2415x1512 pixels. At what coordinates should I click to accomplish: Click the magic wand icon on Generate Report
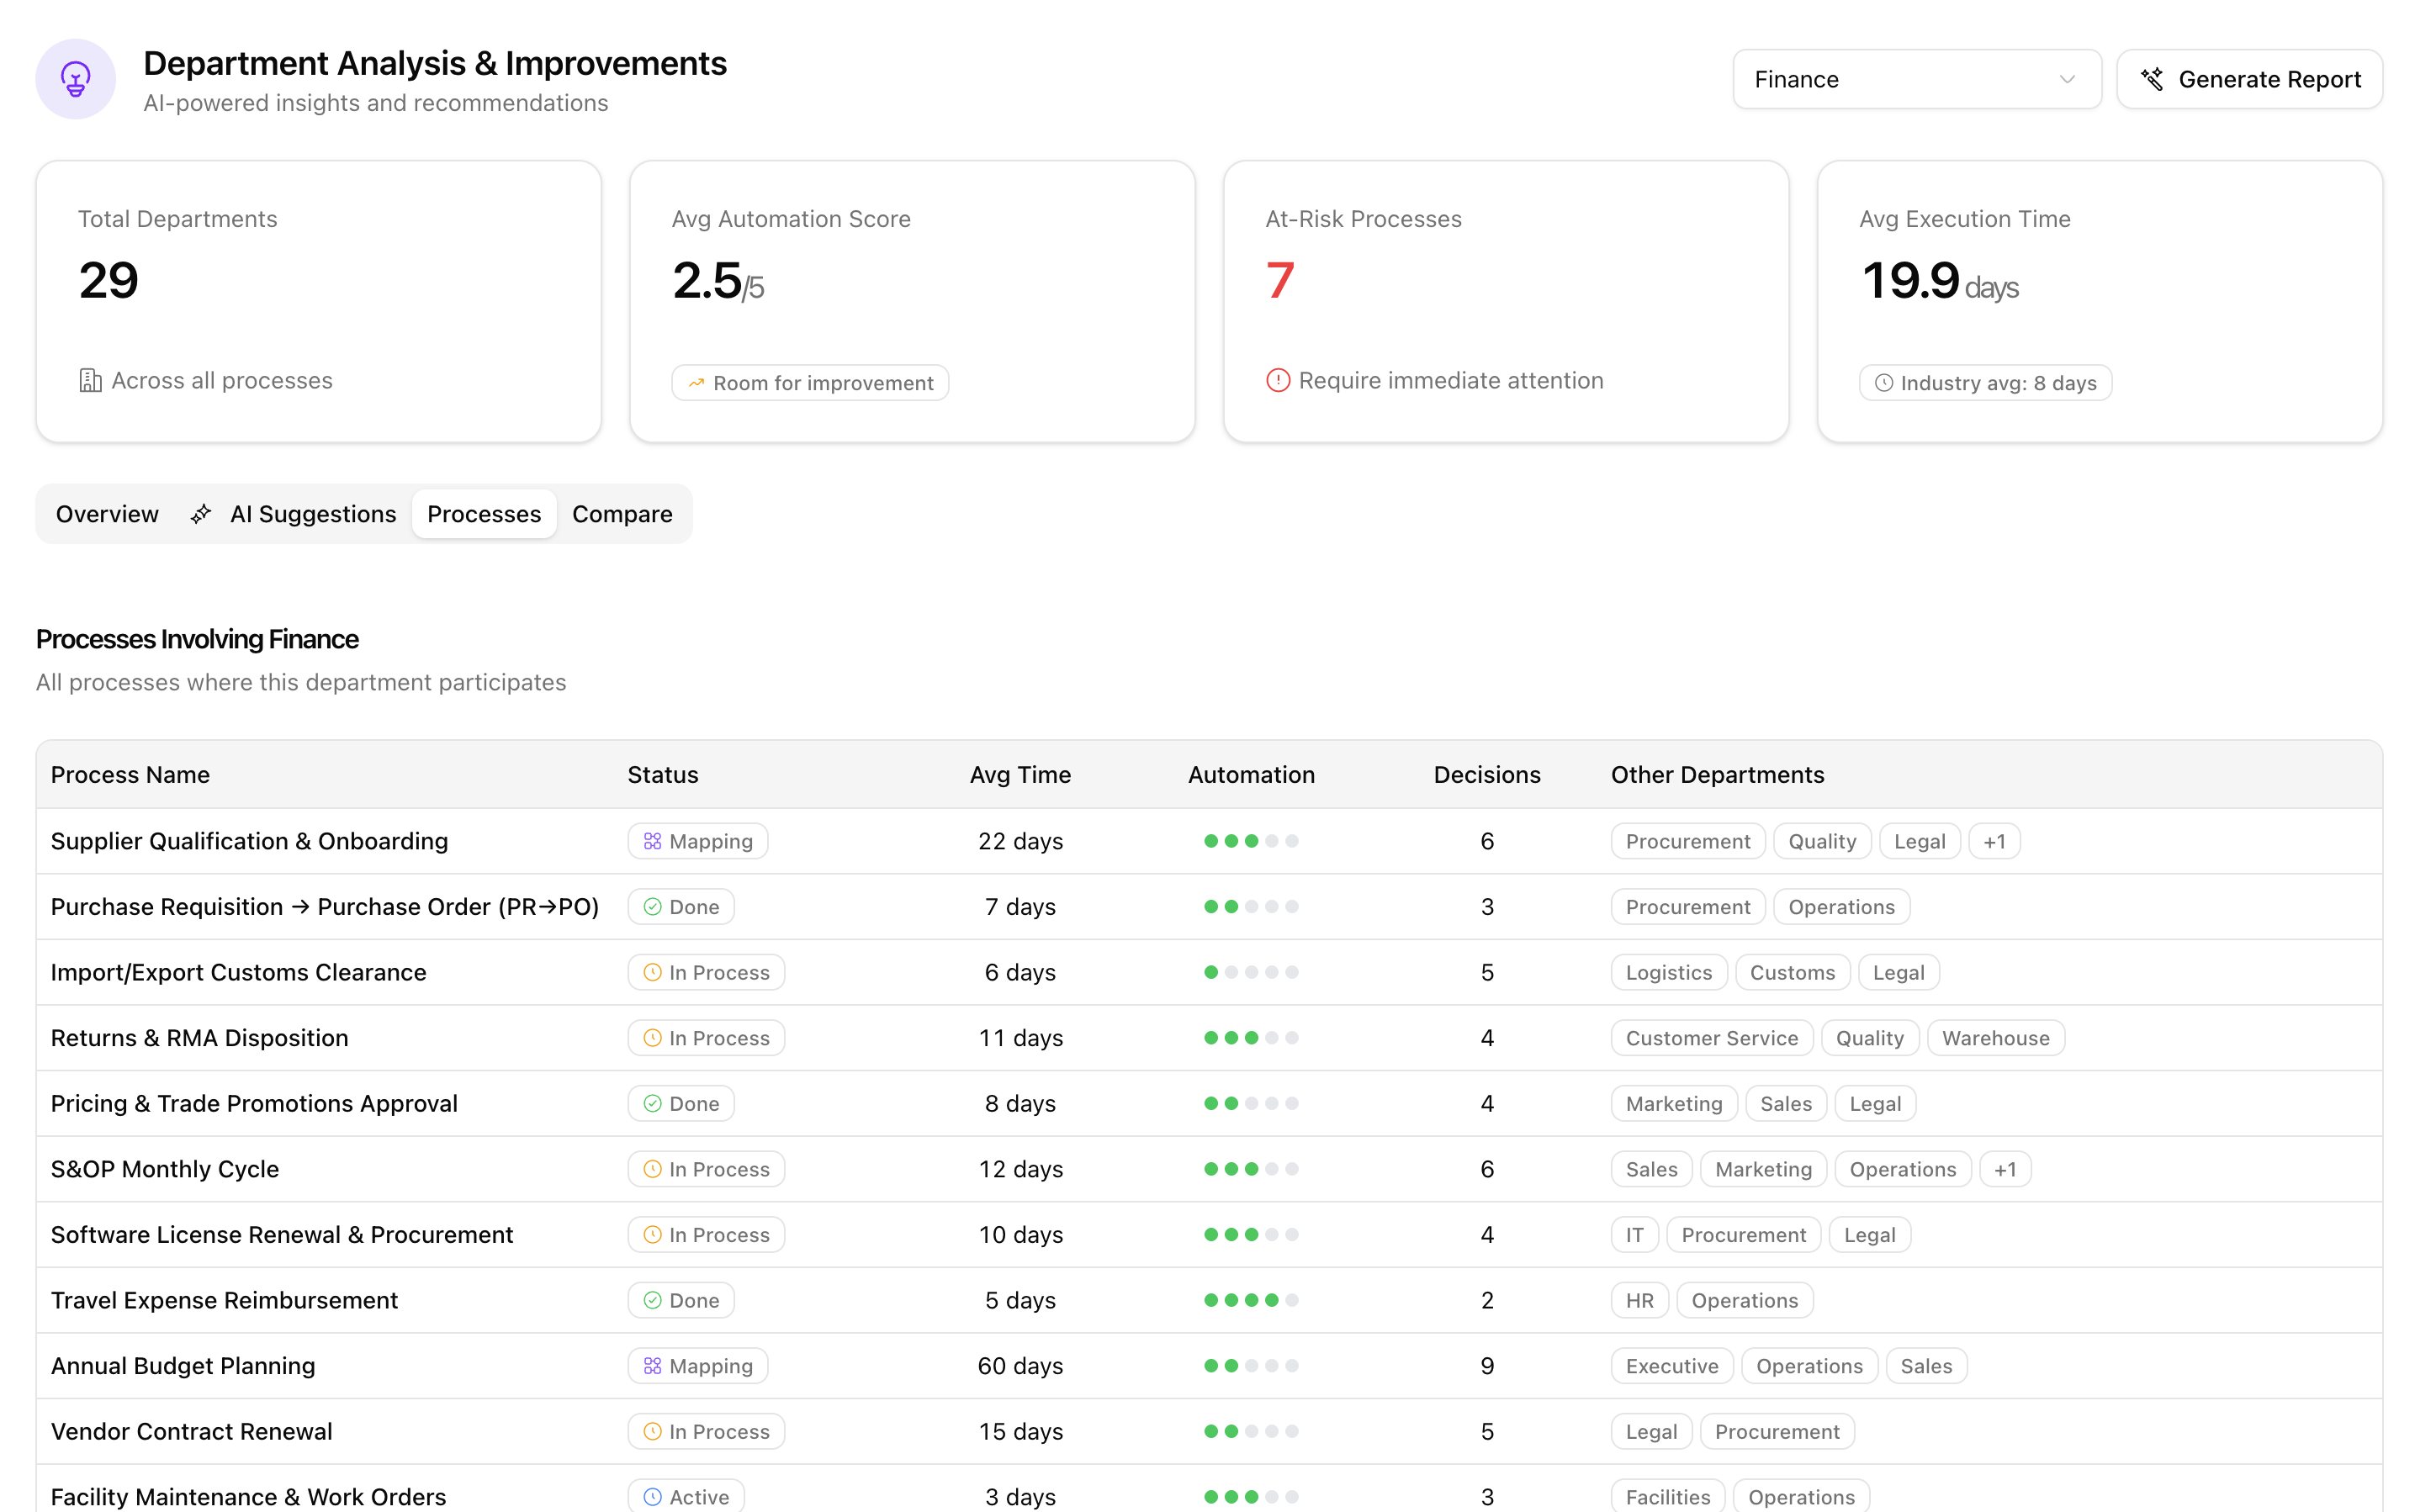point(2152,79)
